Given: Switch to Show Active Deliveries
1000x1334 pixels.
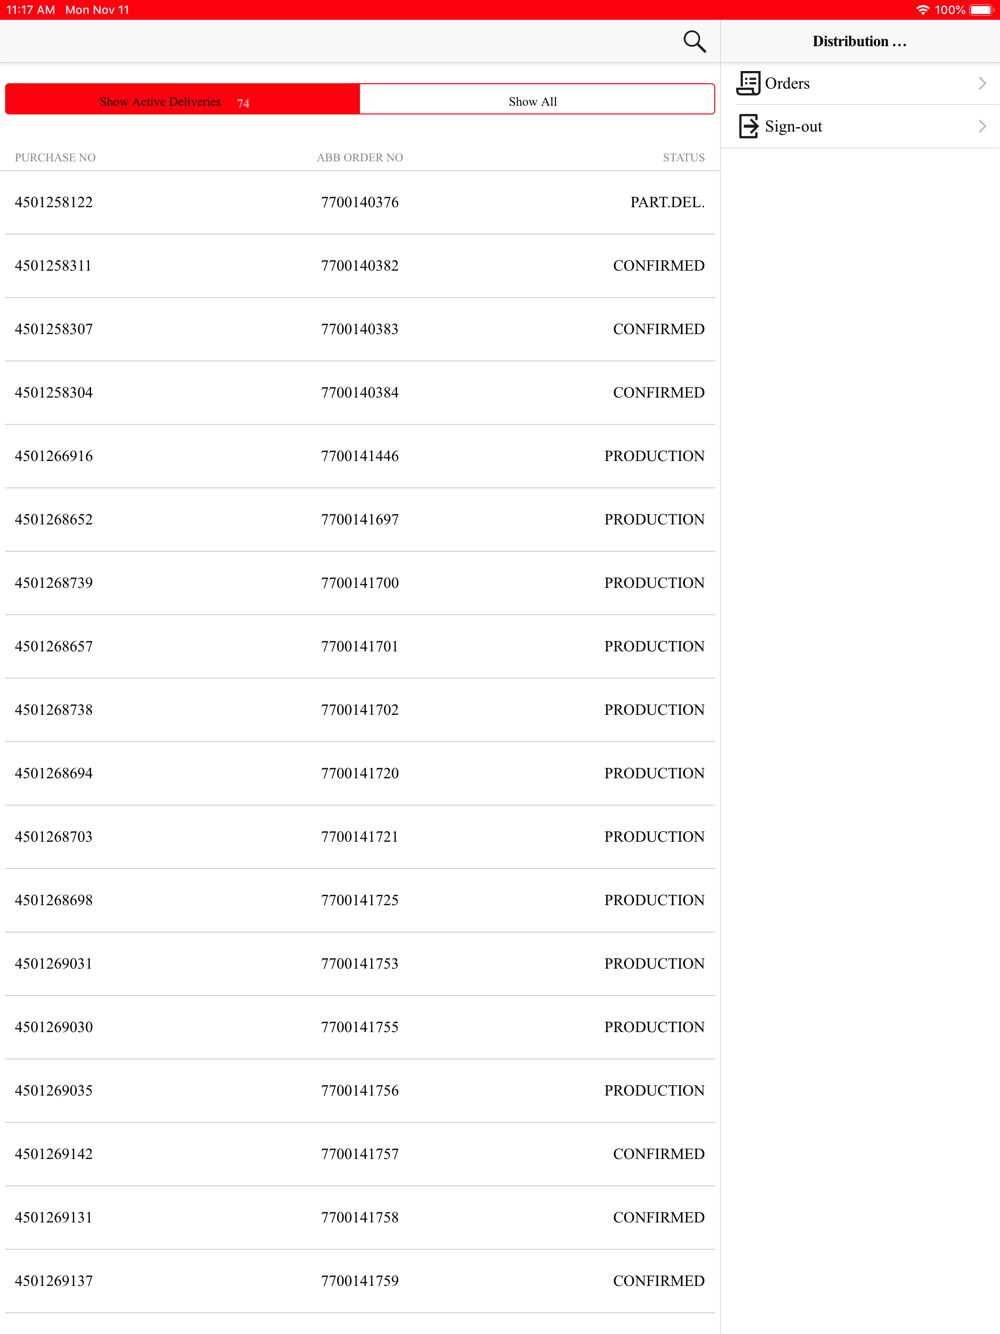Looking at the screenshot, I should pyautogui.click(x=183, y=99).
